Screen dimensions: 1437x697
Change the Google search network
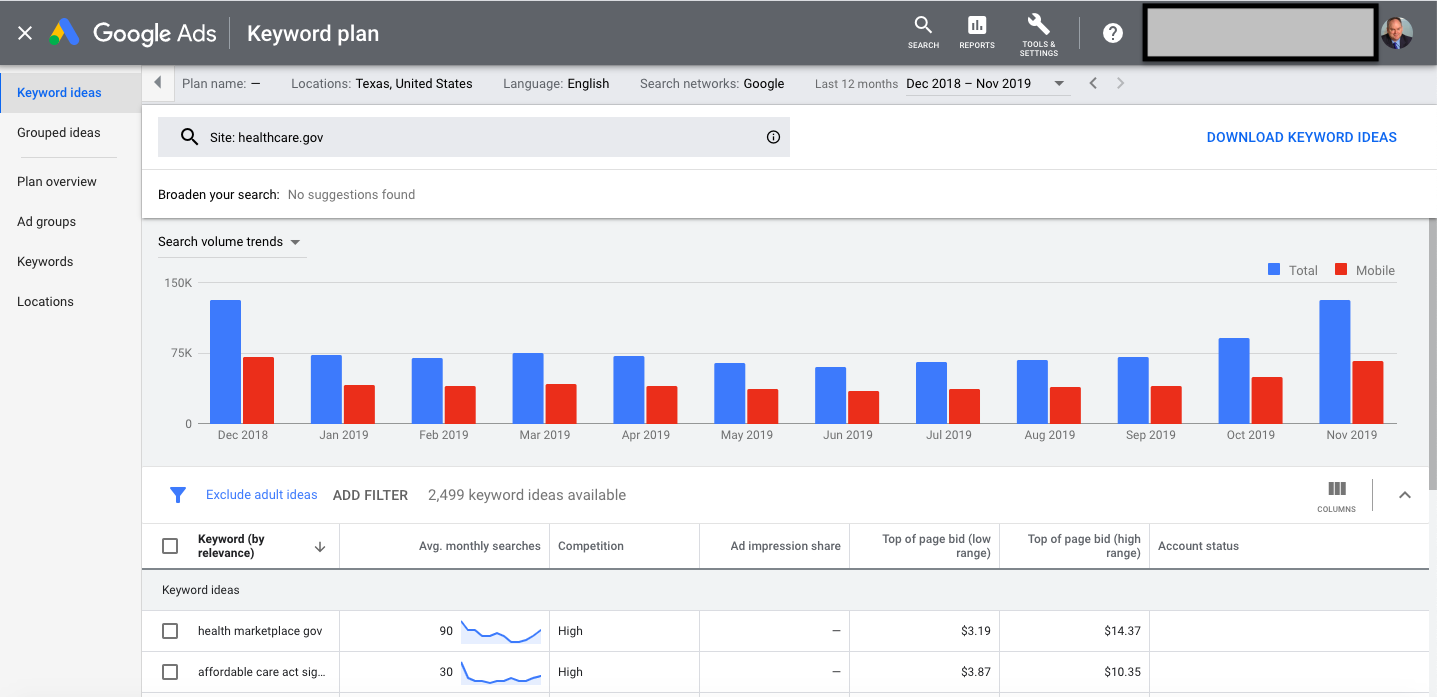[x=764, y=84]
